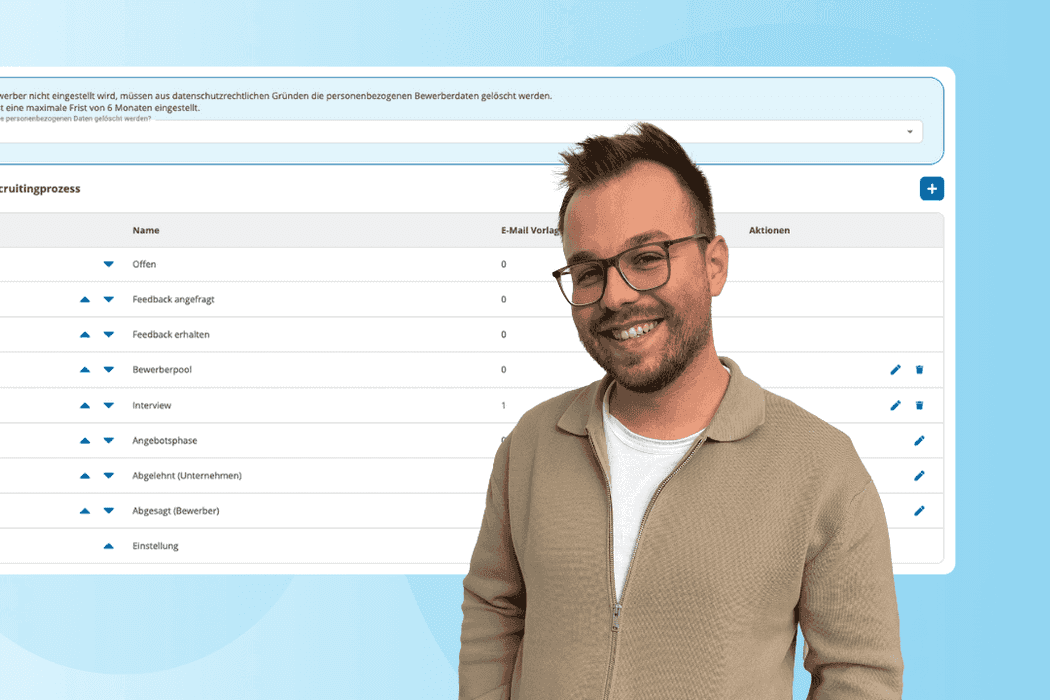This screenshot has height=700, width=1050.
Task: Delete the Interview stage using the trash icon
Action: (x=920, y=405)
